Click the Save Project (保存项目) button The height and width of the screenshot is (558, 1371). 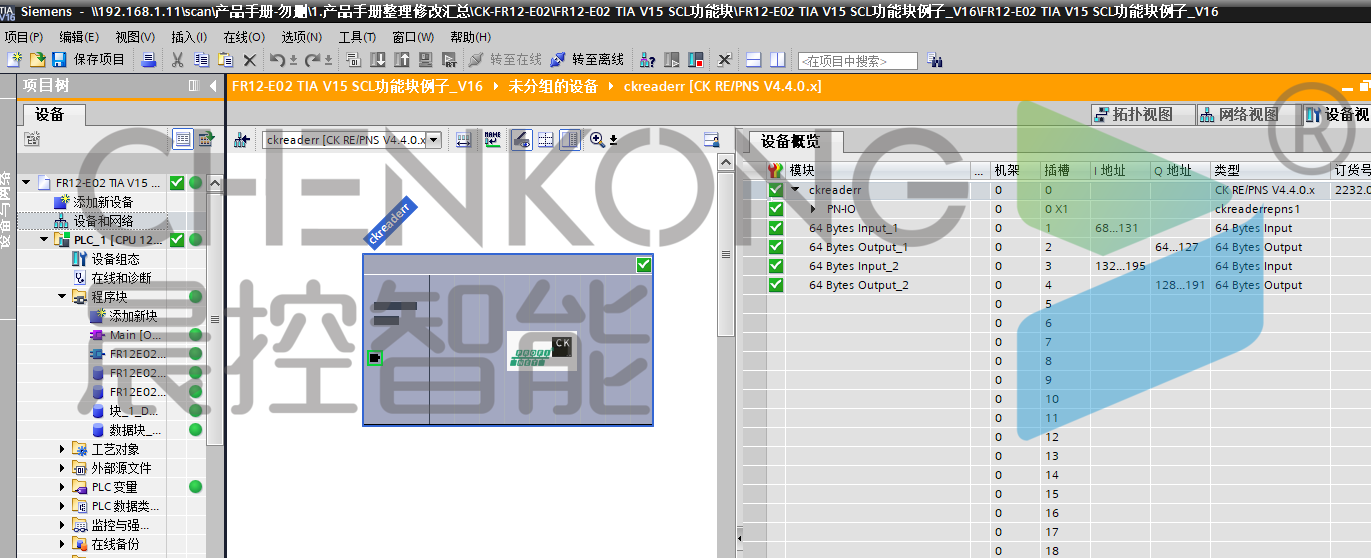click(x=89, y=60)
